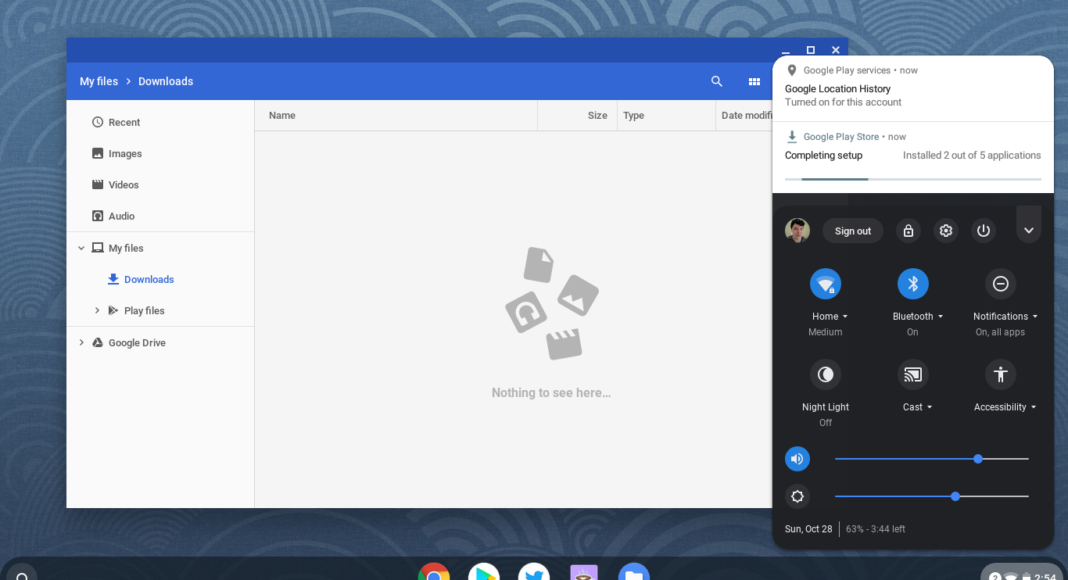Open Chrome from the shelf
The image size is (1068, 580).
tap(434, 574)
